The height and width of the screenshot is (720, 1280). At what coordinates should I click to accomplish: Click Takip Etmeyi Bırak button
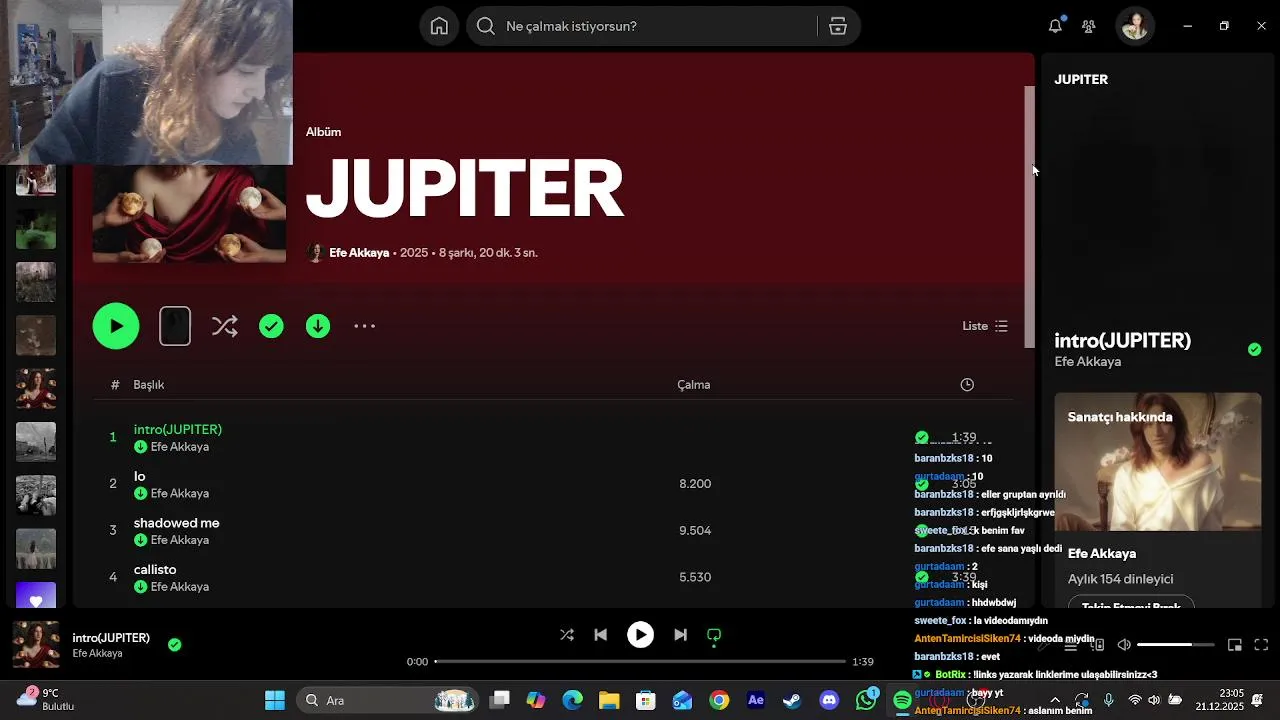click(x=1131, y=604)
